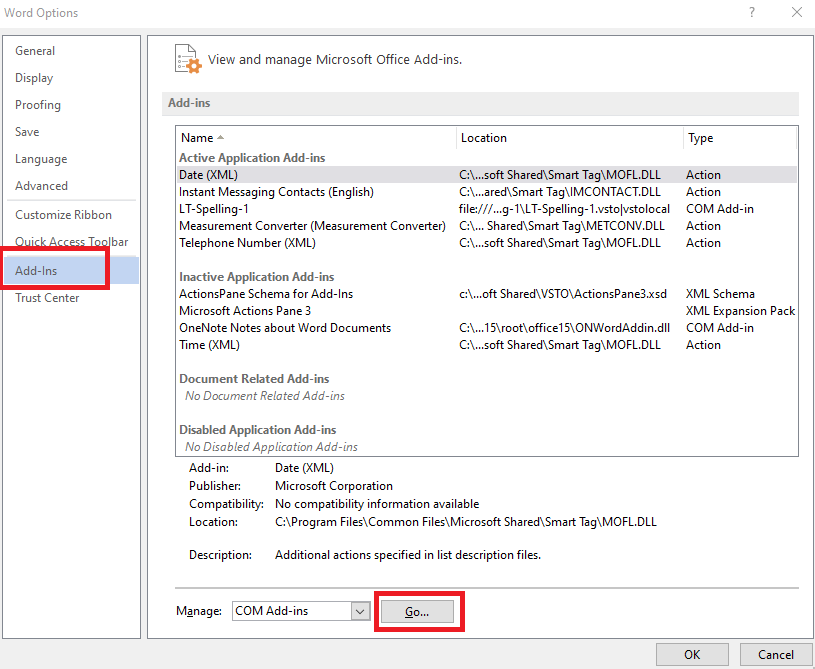The height and width of the screenshot is (669, 815).
Task: Confirm with the OK button
Action: tap(692, 654)
